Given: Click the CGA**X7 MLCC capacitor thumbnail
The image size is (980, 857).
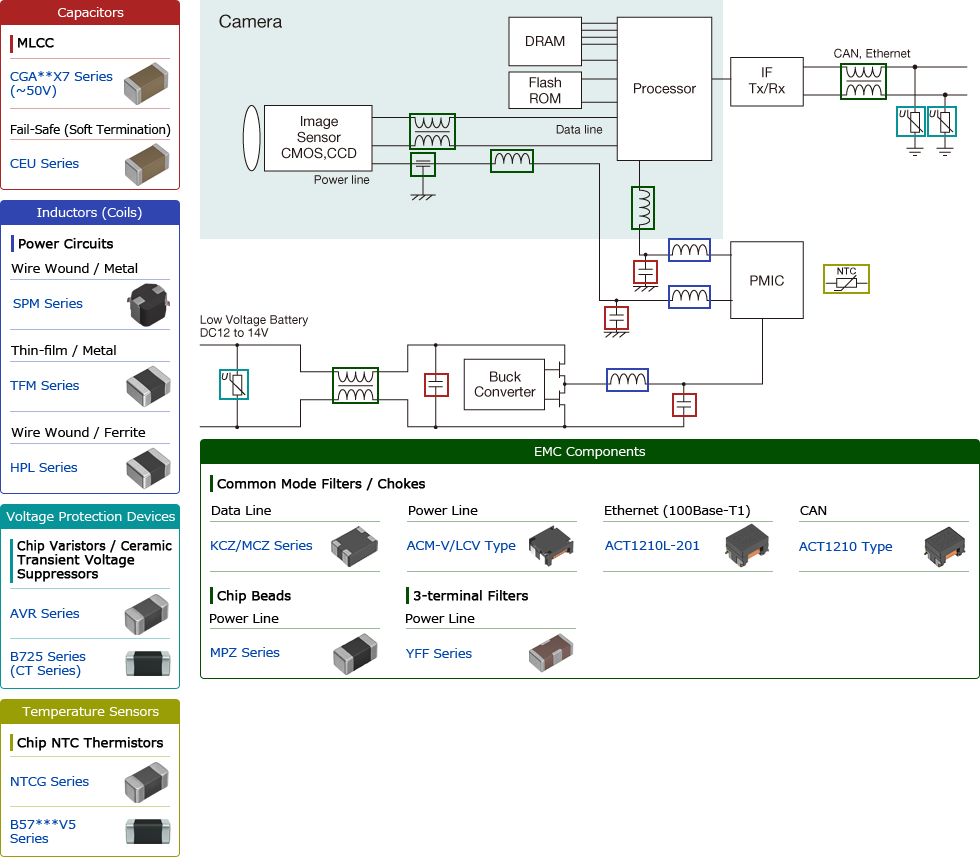Looking at the screenshot, I should (146, 84).
